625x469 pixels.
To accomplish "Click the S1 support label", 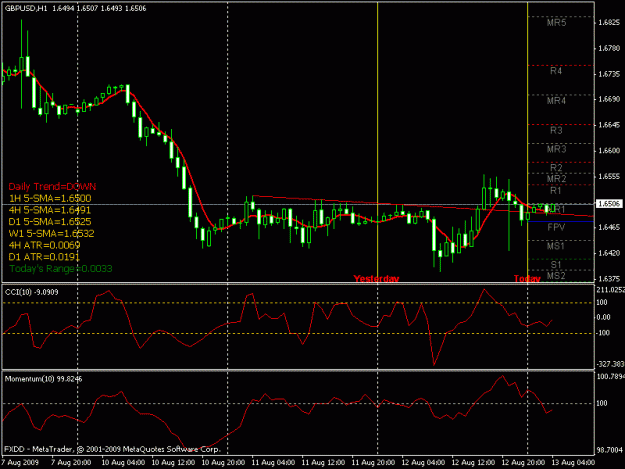I will (x=556, y=265).
